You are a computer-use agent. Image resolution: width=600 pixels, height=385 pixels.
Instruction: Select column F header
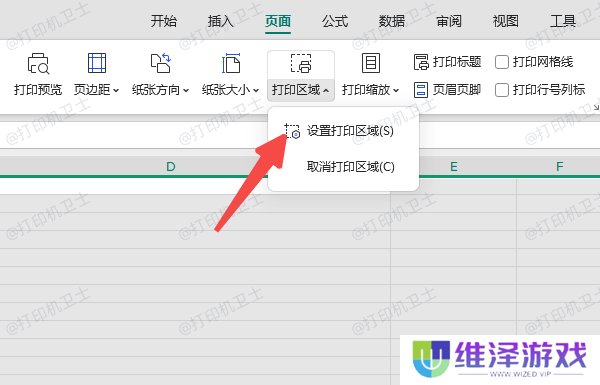click(x=559, y=166)
